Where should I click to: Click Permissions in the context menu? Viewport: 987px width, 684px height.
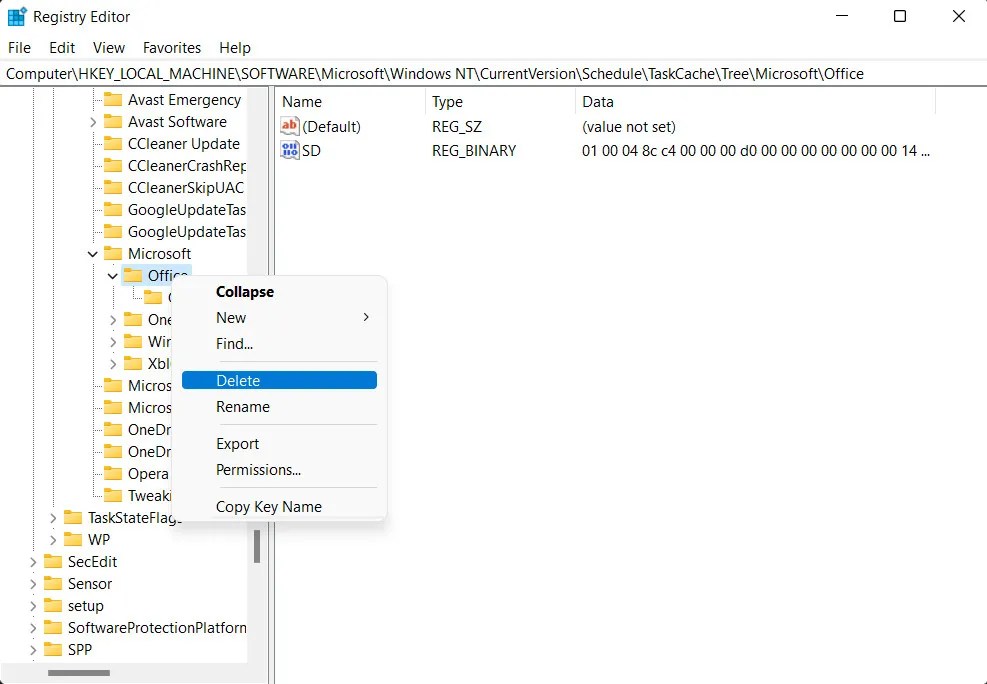point(258,469)
